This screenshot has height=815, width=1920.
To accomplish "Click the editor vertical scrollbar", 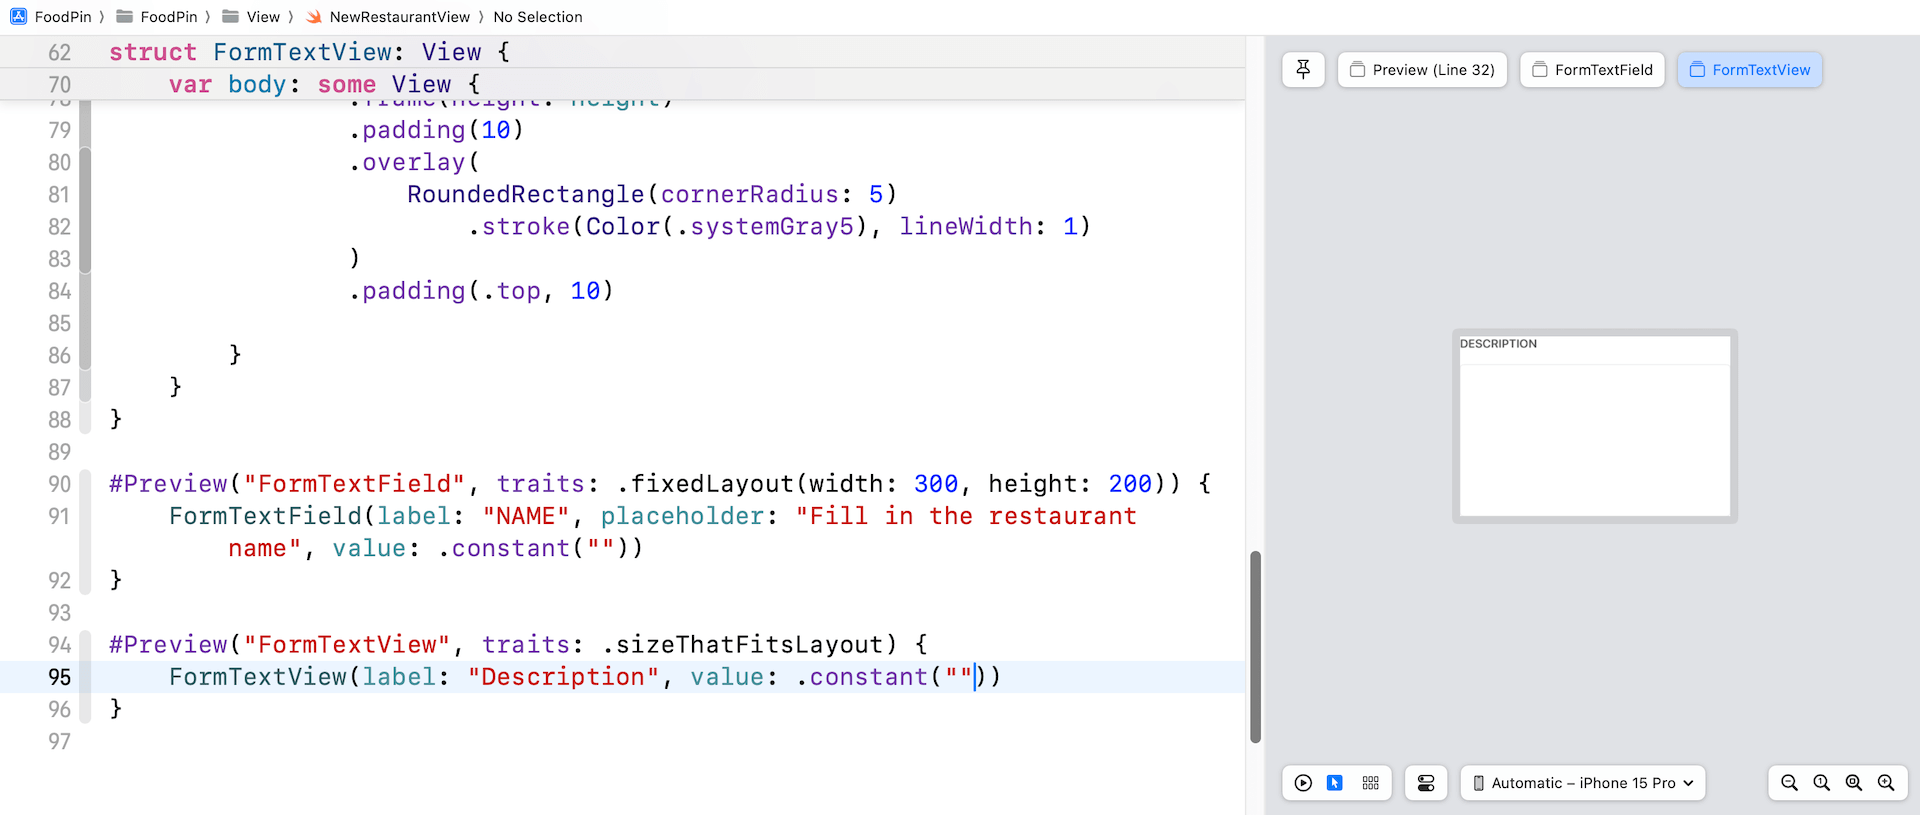I will [x=1255, y=646].
